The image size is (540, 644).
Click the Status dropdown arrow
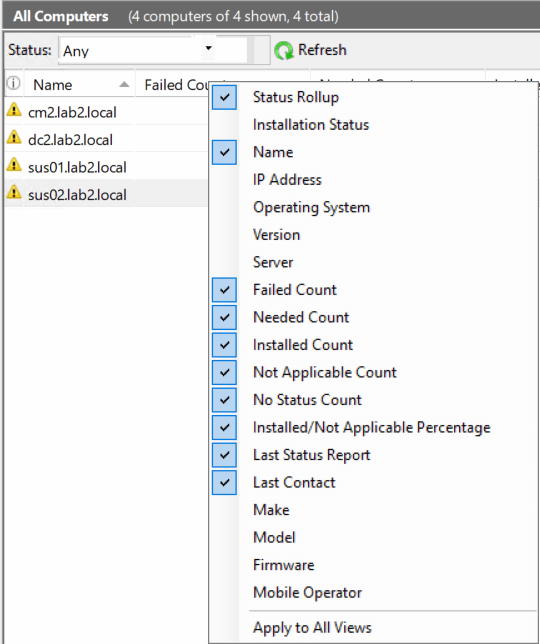point(209,48)
